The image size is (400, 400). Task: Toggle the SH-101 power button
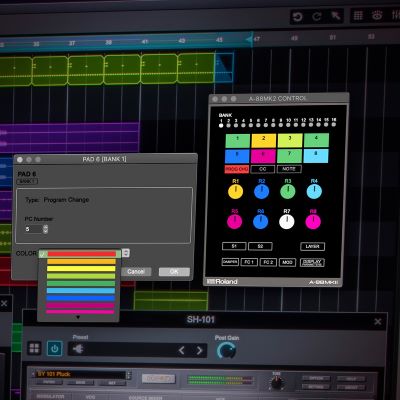[55, 349]
